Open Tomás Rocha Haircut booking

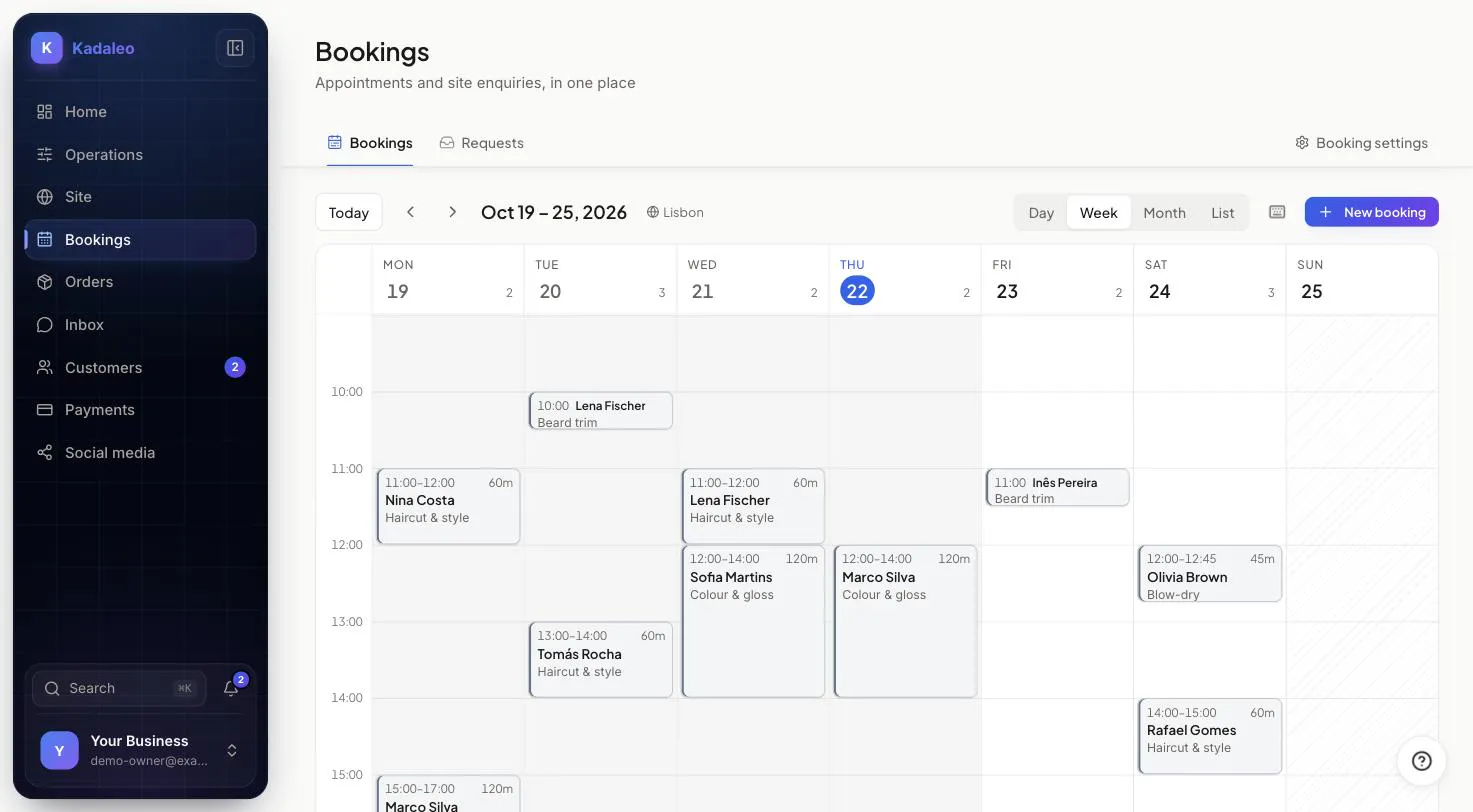(600, 659)
